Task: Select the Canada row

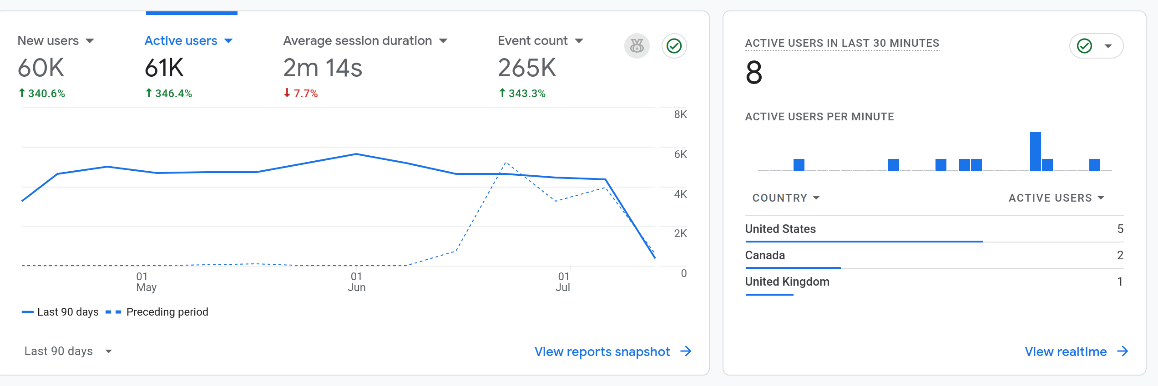Action: (934, 256)
